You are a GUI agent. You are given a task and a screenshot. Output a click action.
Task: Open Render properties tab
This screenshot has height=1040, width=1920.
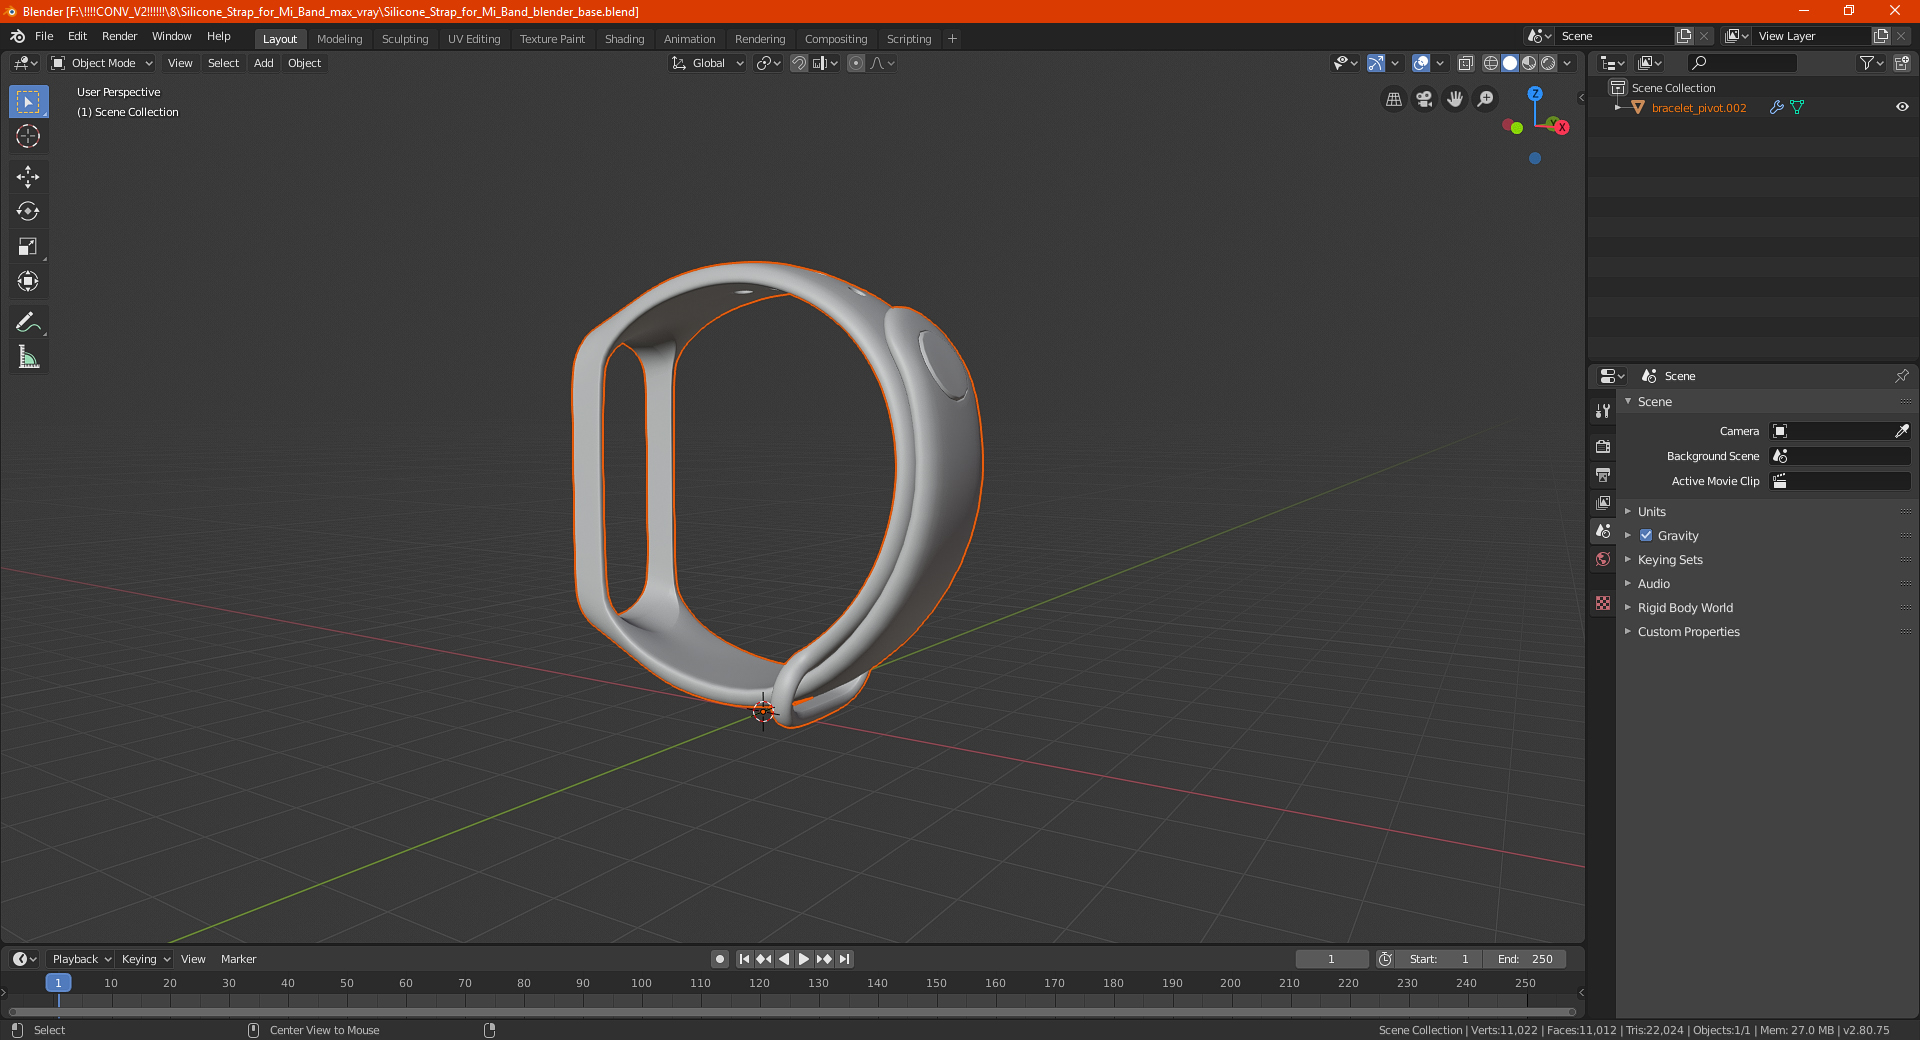coord(1603,446)
